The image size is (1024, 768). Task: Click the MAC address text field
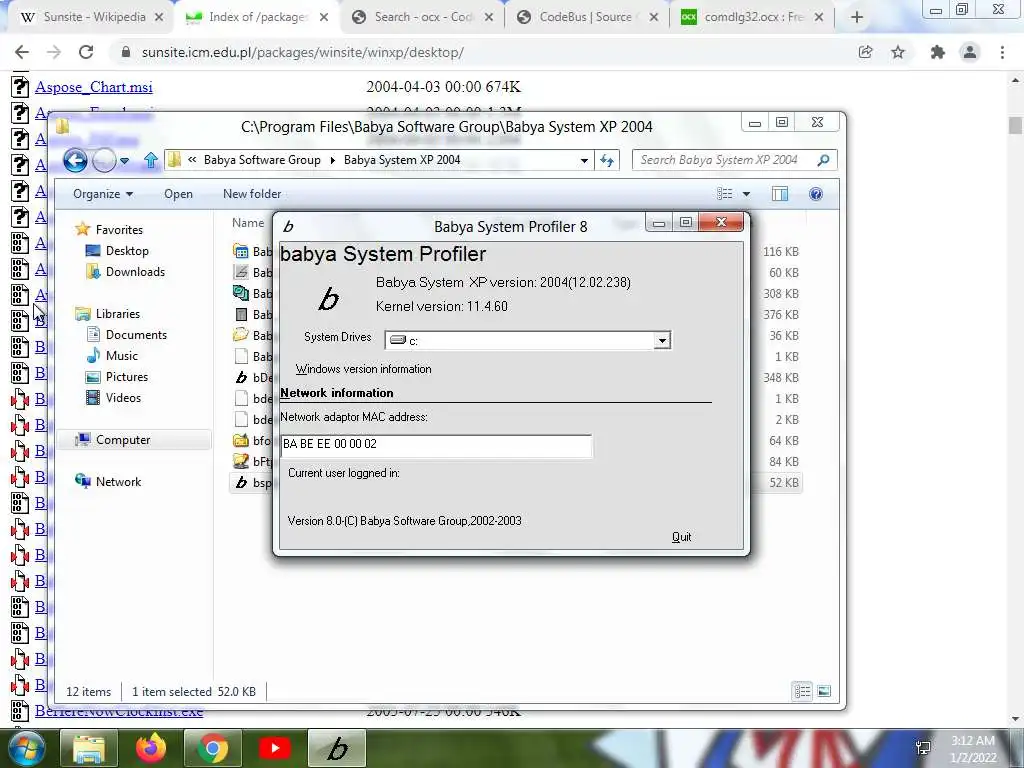[436, 445]
